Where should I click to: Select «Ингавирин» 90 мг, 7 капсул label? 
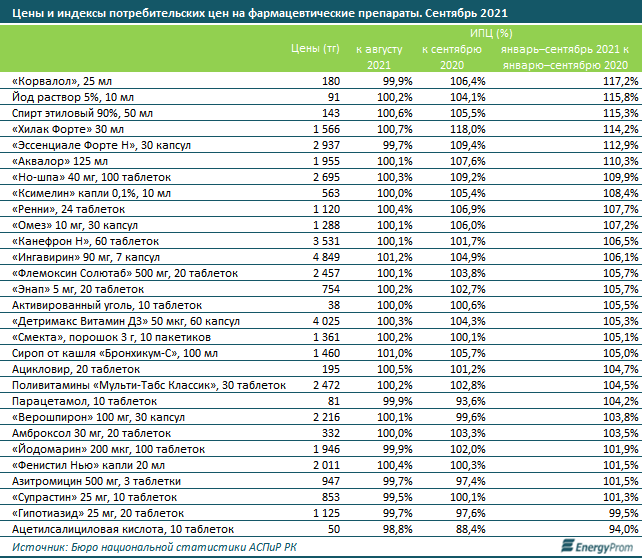click(86, 257)
